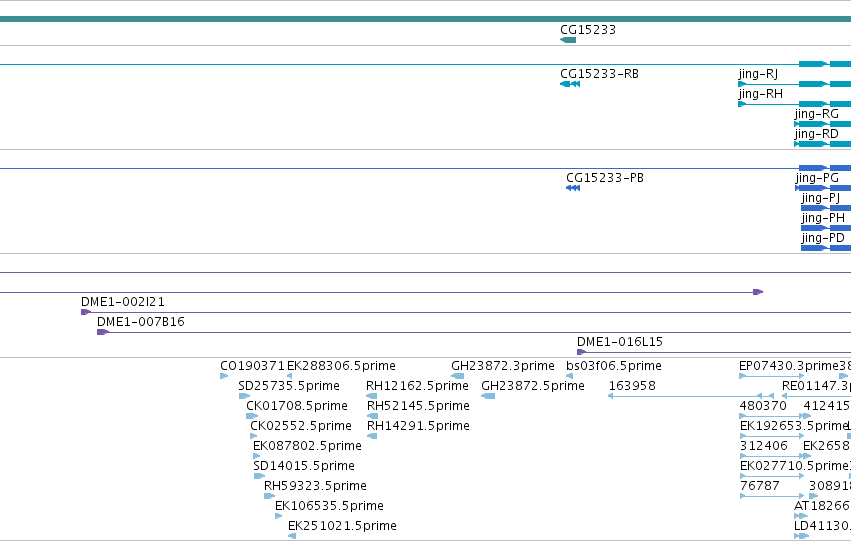Click the CK01708.5prime EST label

click(297, 406)
